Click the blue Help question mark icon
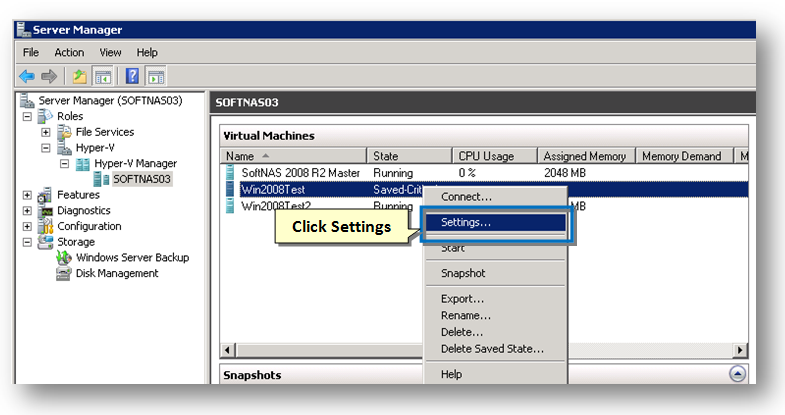The width and height of the screenshot is (785, 415). click(x=132, y=75)
